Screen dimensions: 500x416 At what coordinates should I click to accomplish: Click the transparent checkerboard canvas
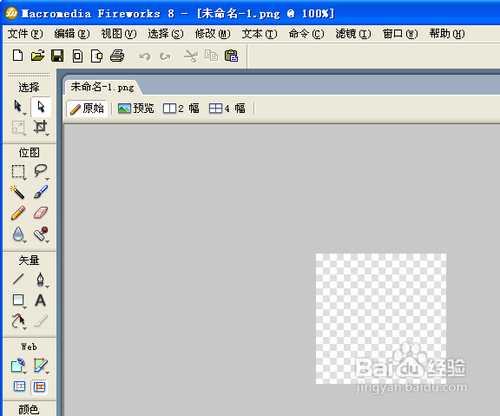point(381,319)
